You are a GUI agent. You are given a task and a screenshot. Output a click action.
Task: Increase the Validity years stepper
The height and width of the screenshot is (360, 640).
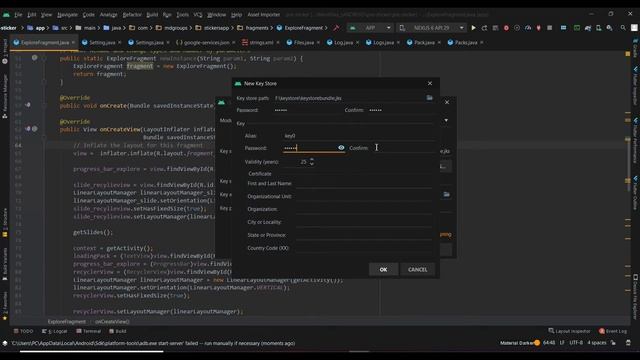point(312,160)
